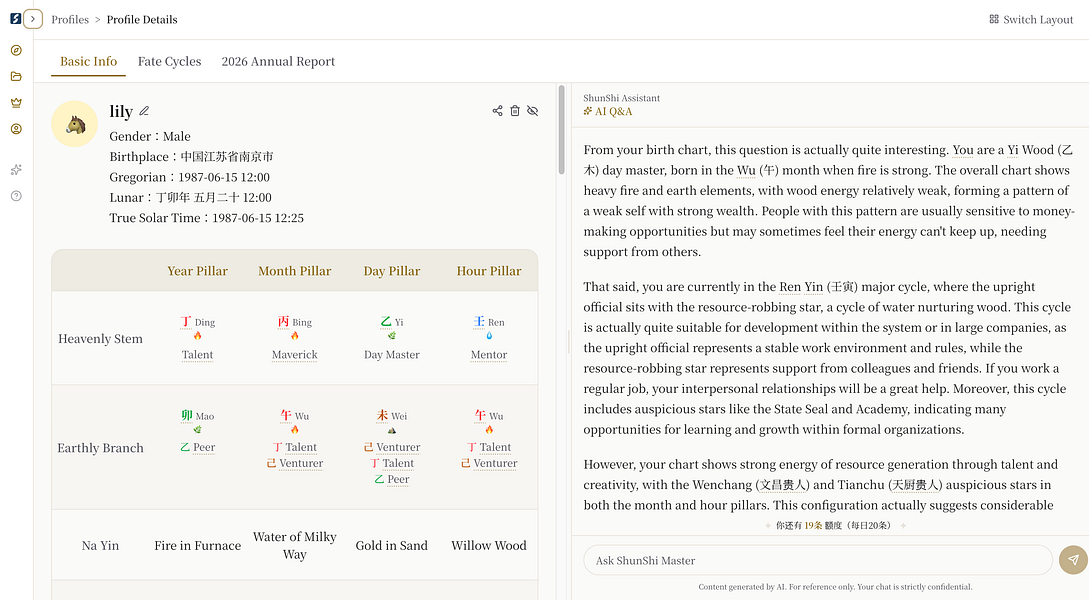This screenshot has height=600, width=1089.
Task: Click lily's horse avatar
Action: point(74,124)
